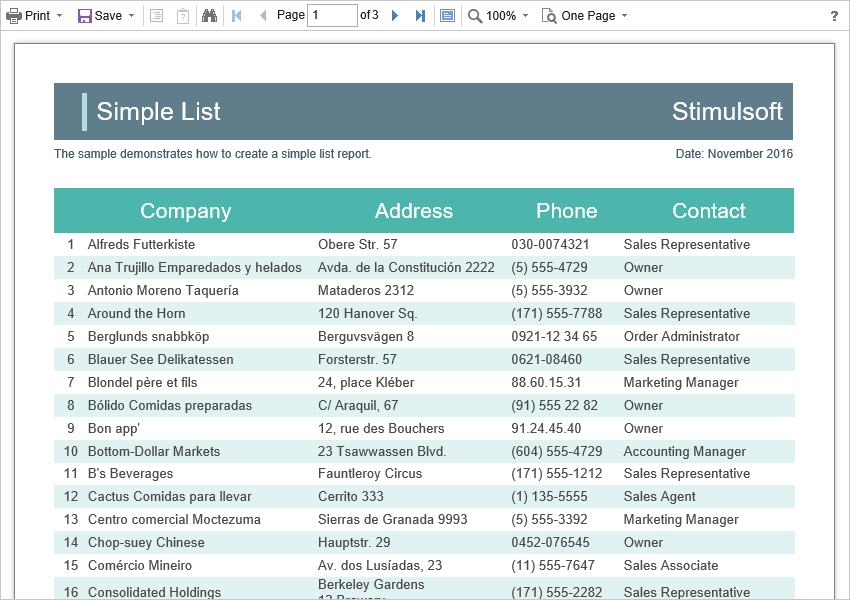The image size is (850, 600).
Task: Expand the Save dropdown arrow
Action: click(131, 16)
